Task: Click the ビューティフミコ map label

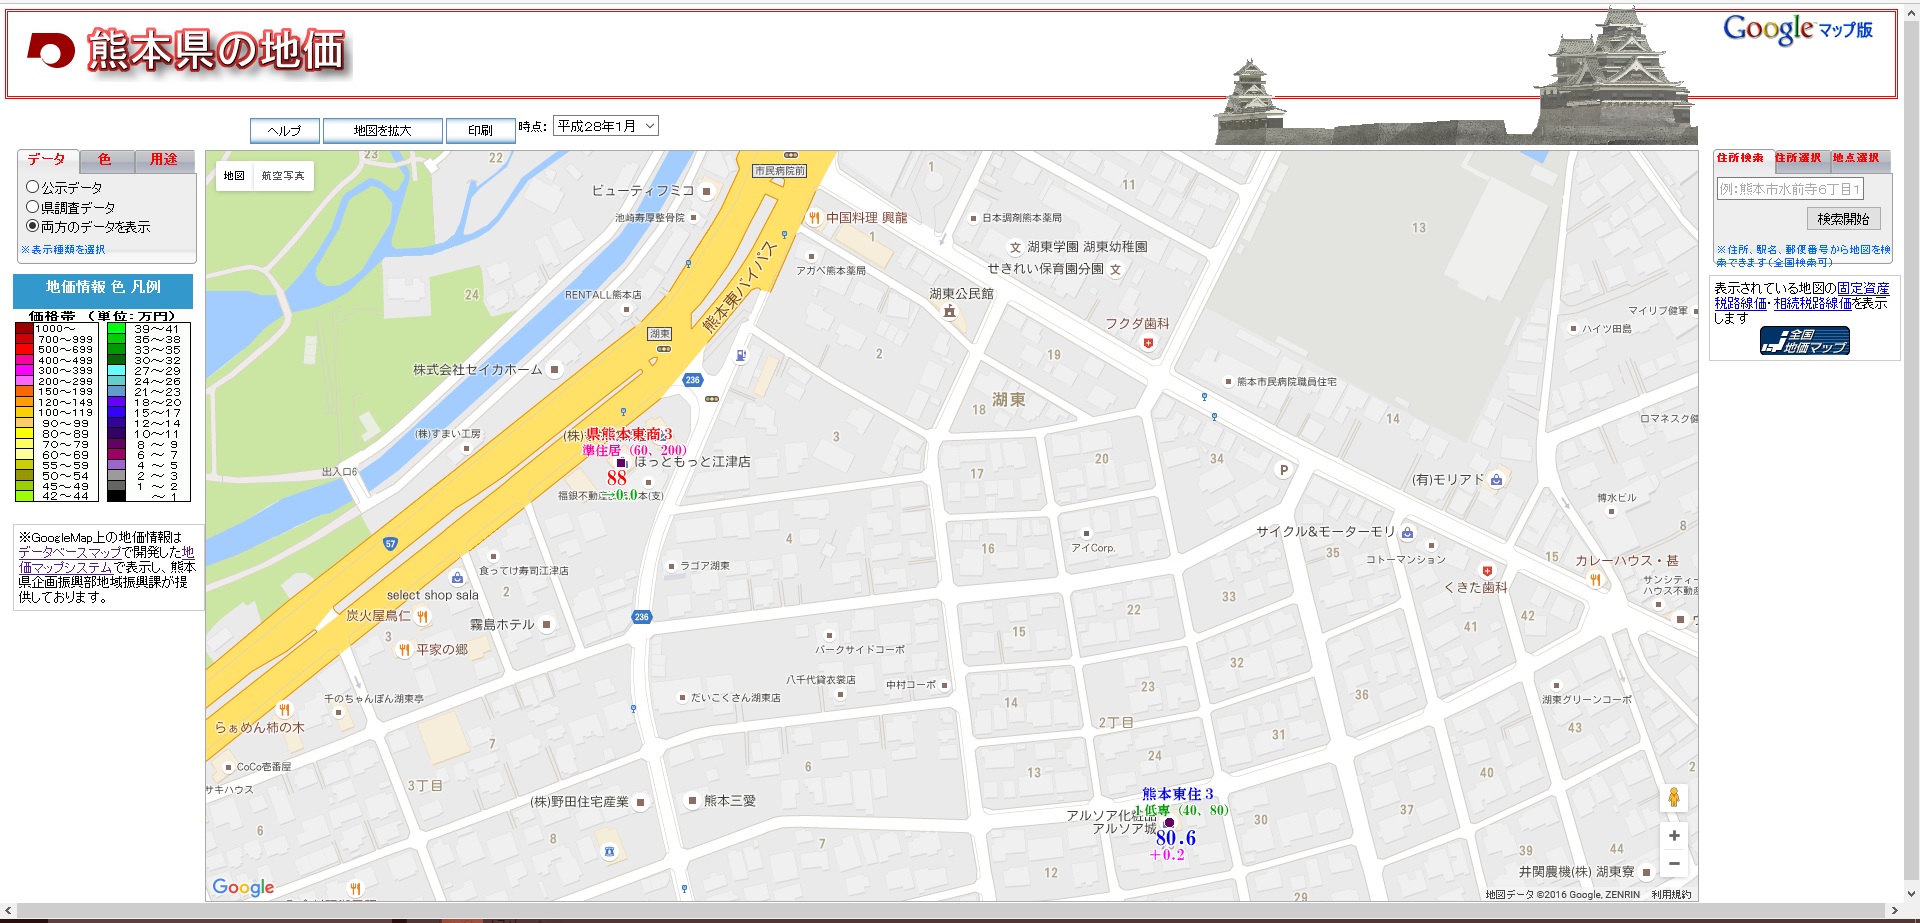Action: pyautogui.click(x=643, y=191)
